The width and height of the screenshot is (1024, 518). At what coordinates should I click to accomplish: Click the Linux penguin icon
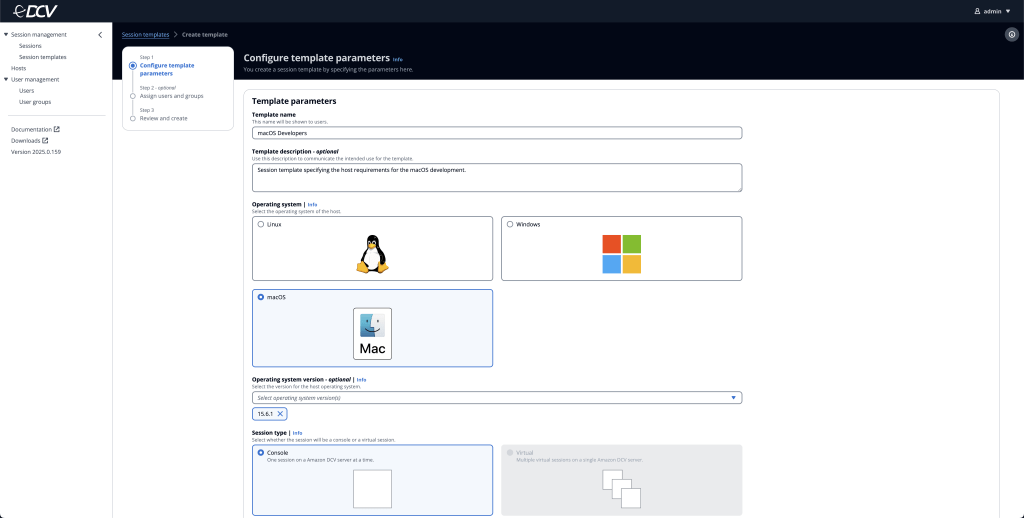pyautogui.click(x=372, y=254)
